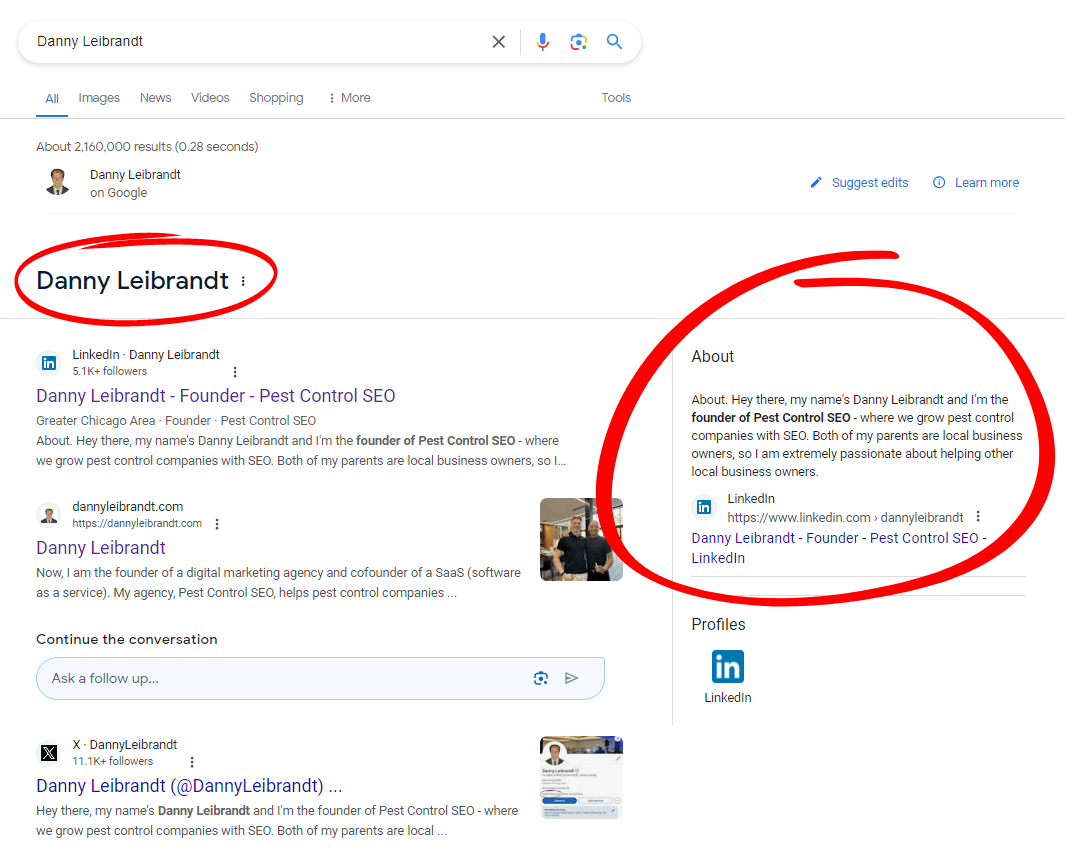
Task: Open options menu for dannyleibrandt.com result
Action: (217, 524)
